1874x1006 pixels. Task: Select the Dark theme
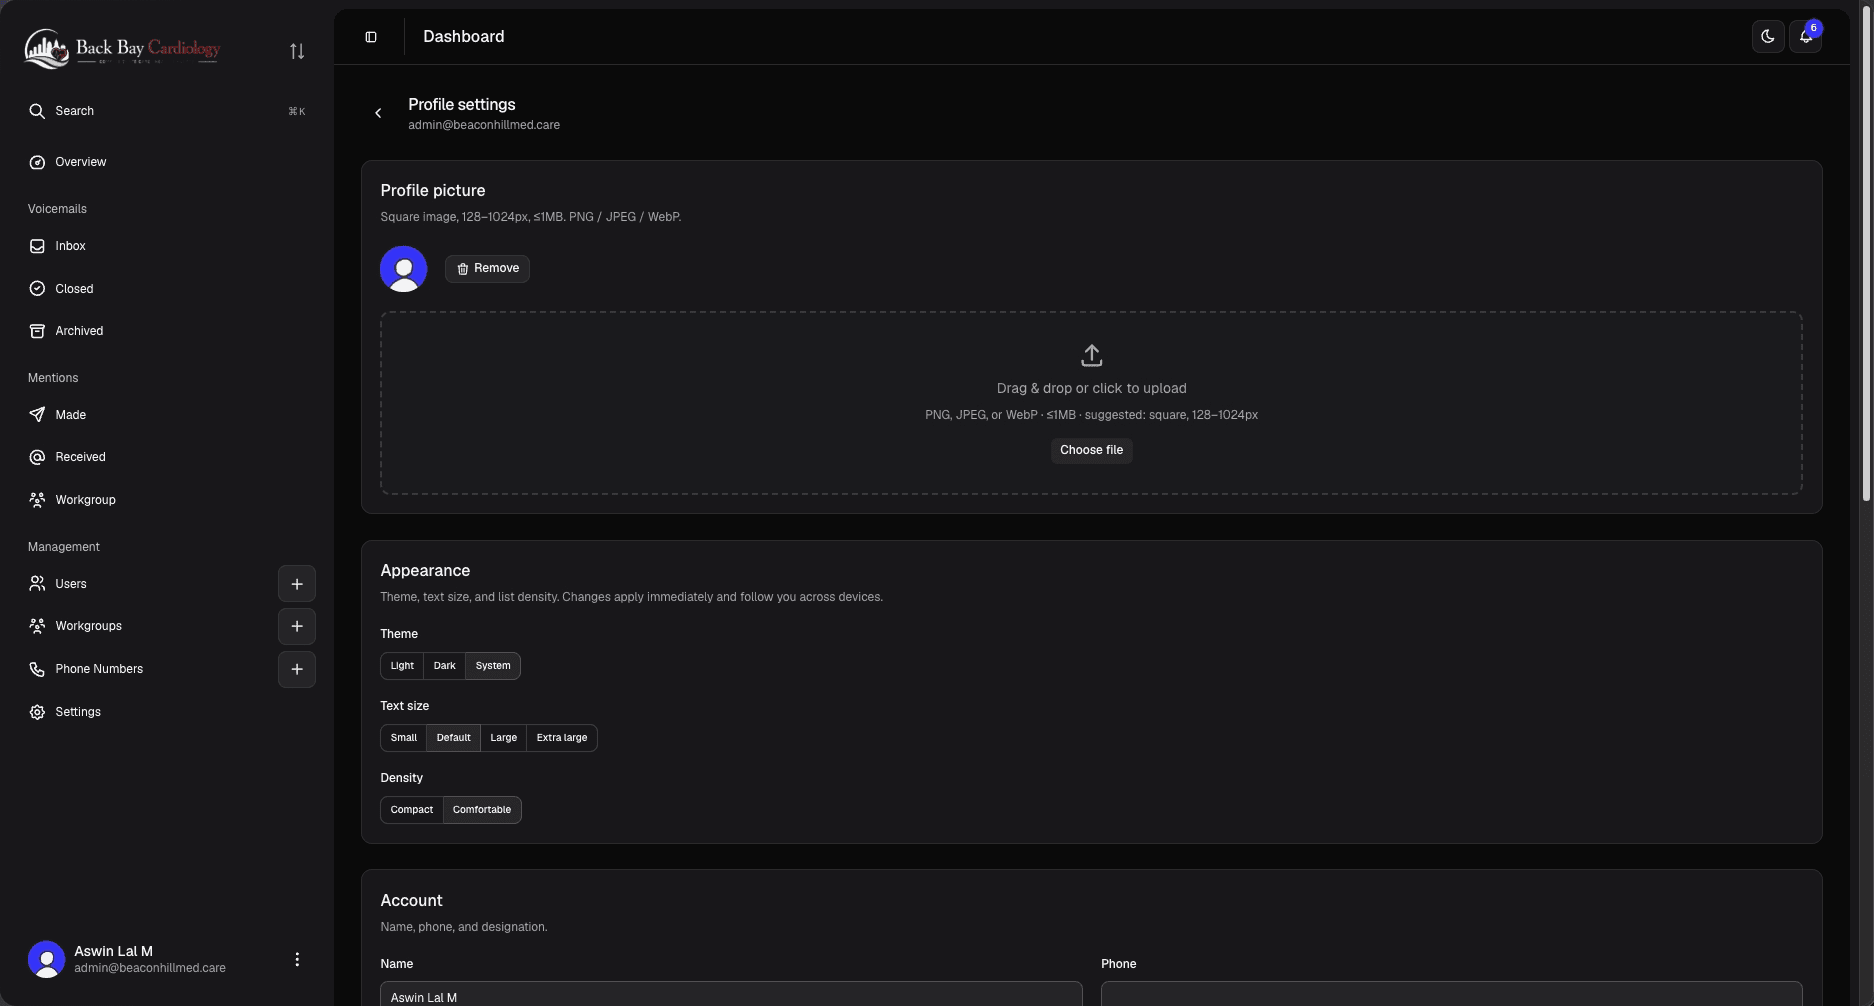[x=444, y=666]
